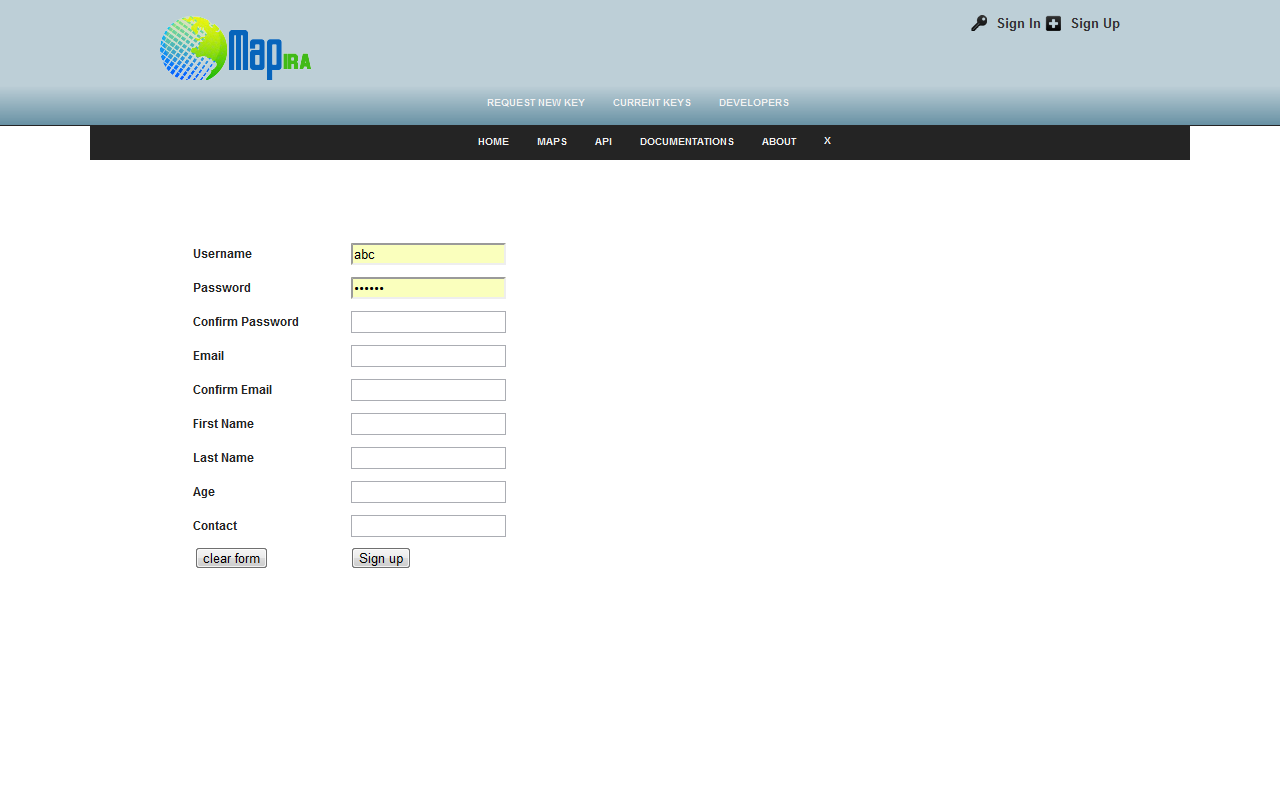Open DOCUMENTATIONS from the navigation bar
The image size is (1280, 800).
[687, 141]
